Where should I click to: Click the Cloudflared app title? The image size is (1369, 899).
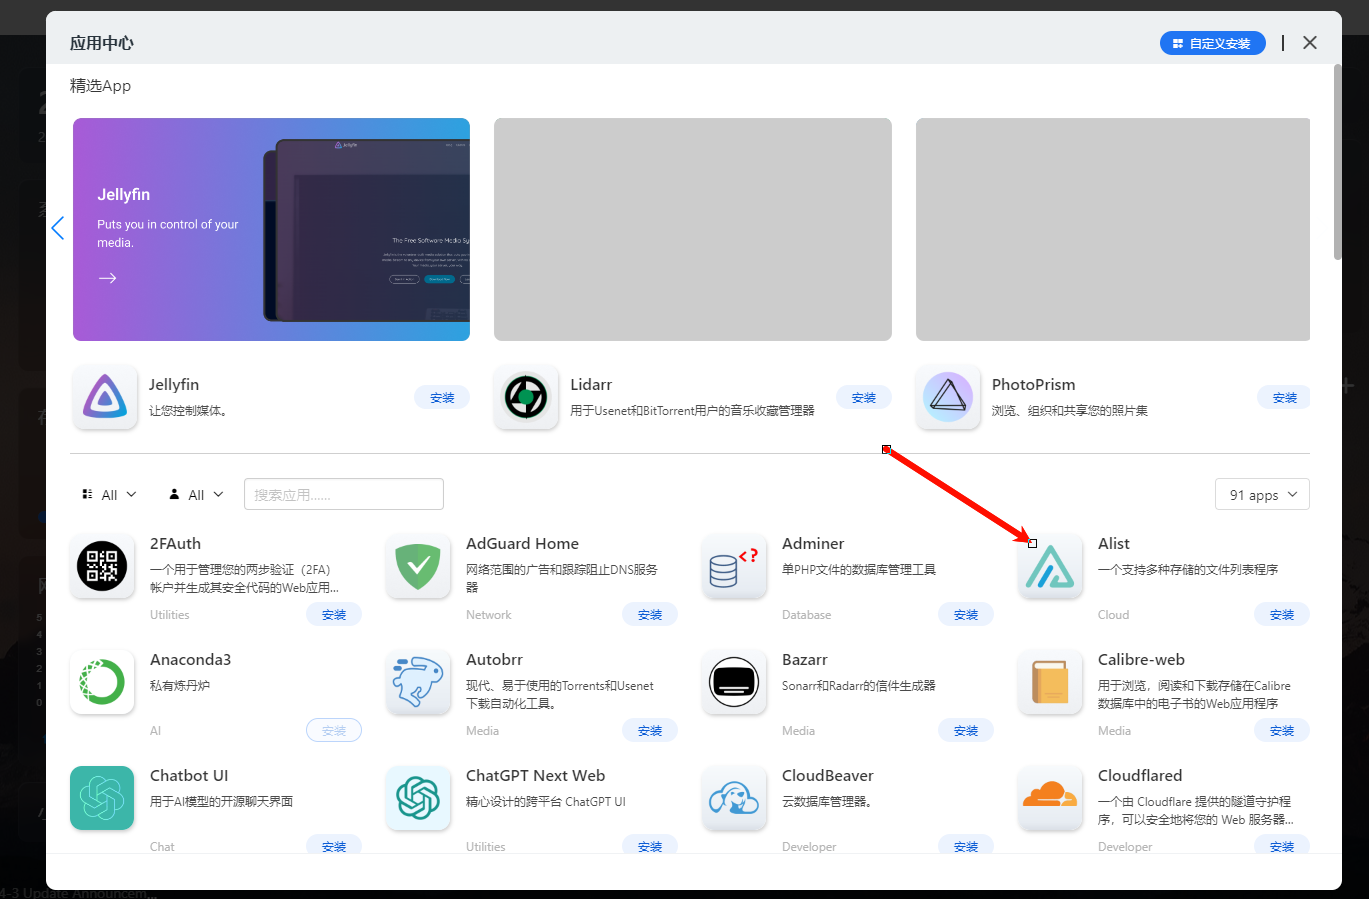(x=1140, y=776)
